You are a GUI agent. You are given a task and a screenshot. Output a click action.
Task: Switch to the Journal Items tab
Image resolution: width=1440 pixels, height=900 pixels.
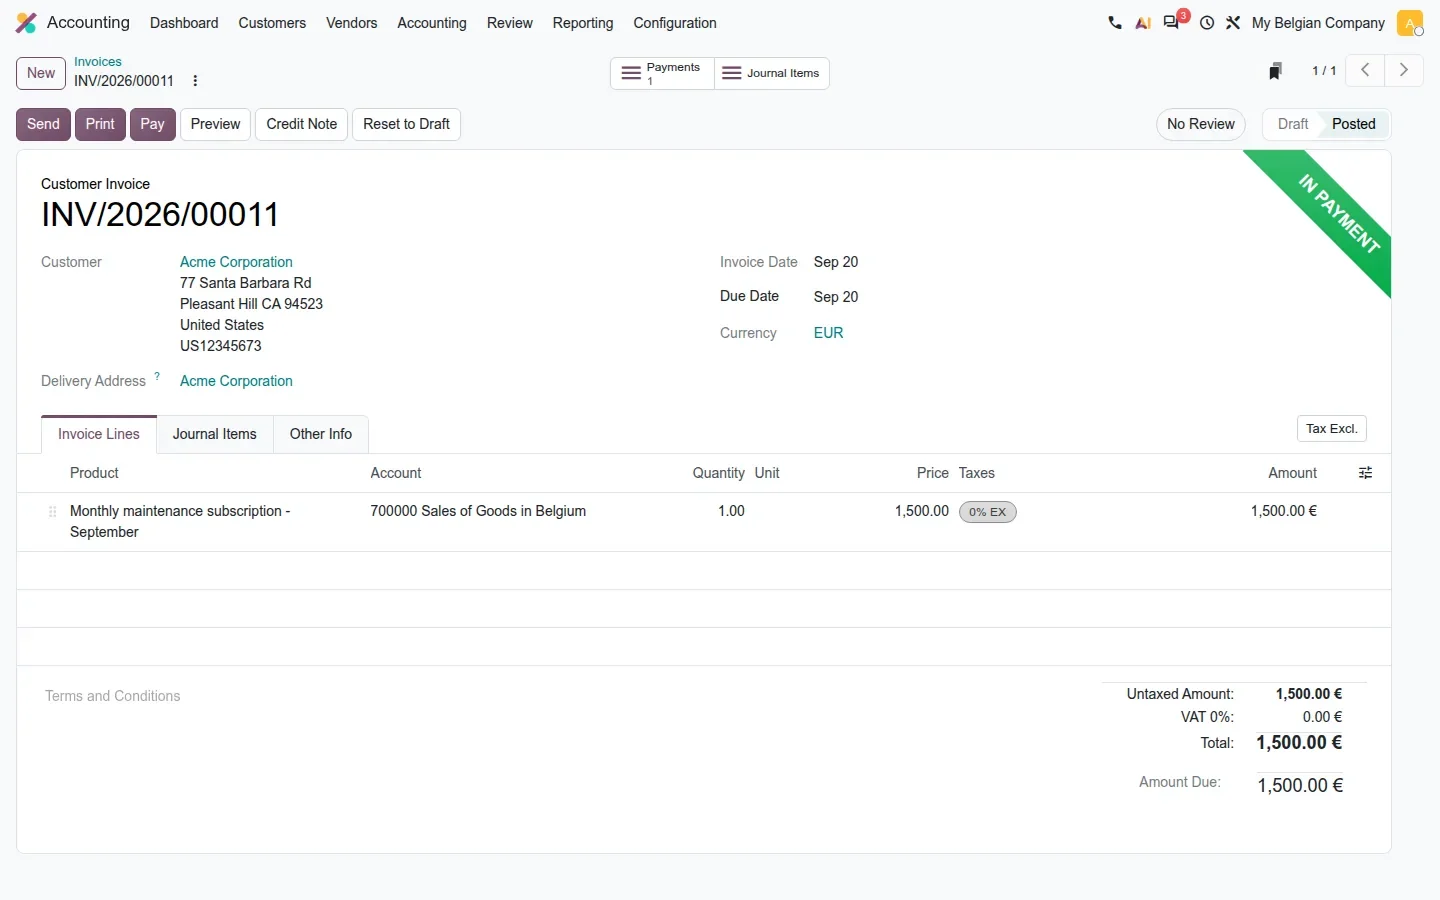pos(215,434)
